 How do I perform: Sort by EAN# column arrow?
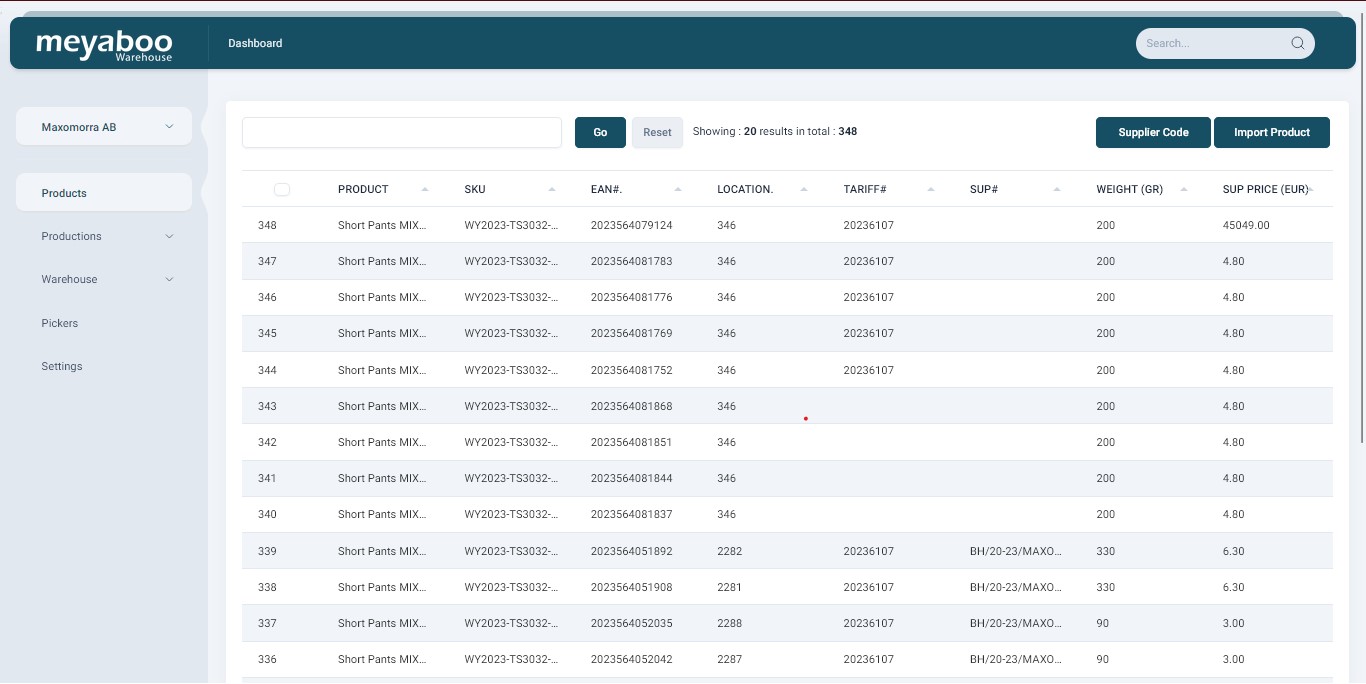678,189
